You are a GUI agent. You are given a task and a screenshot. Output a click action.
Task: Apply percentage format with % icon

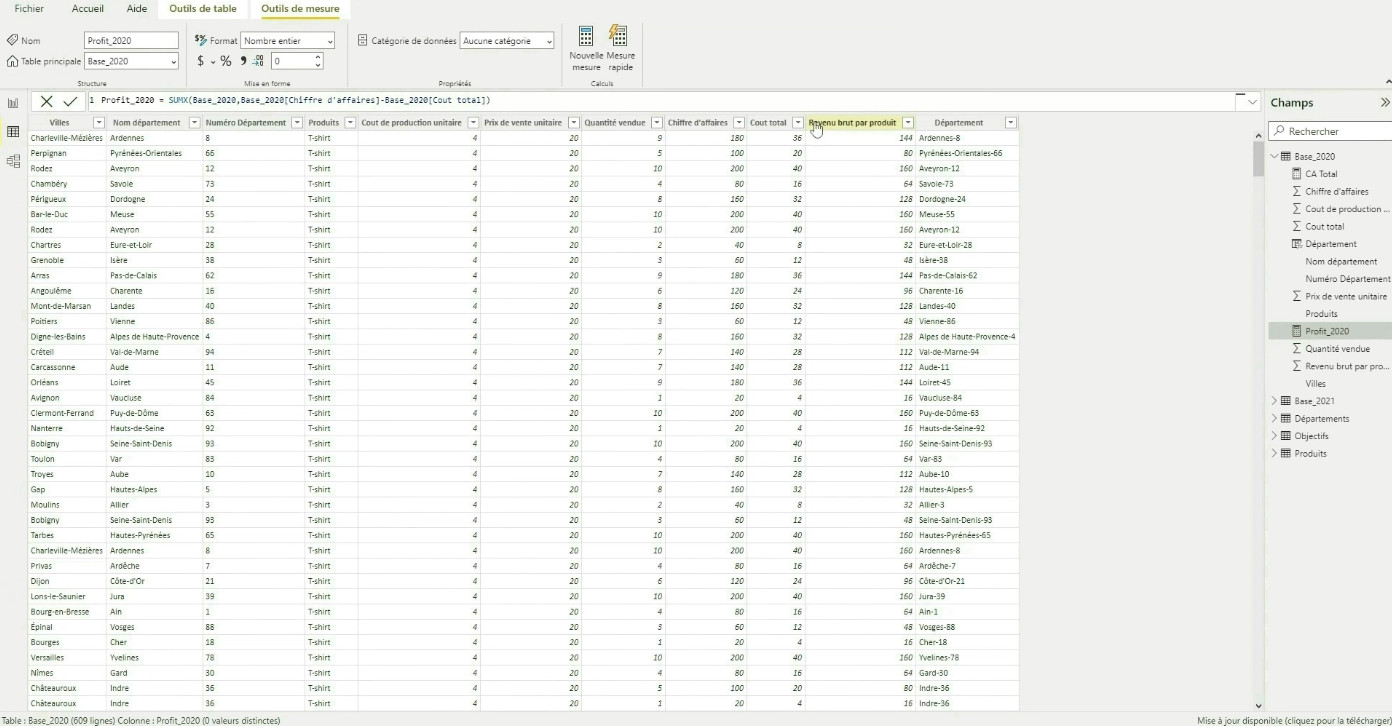(x=226, y=61)
